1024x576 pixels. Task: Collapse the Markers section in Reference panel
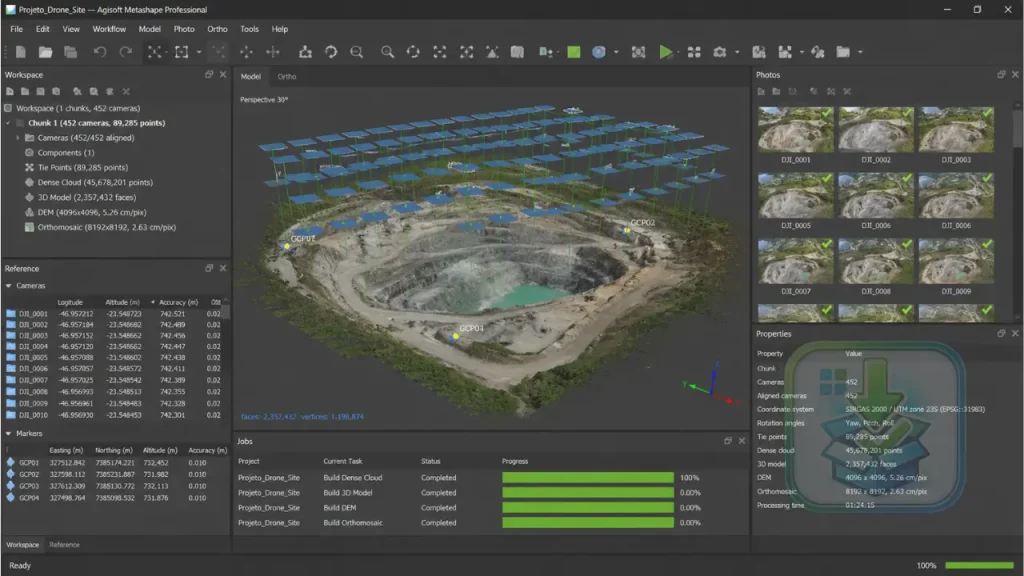point(8,434)
